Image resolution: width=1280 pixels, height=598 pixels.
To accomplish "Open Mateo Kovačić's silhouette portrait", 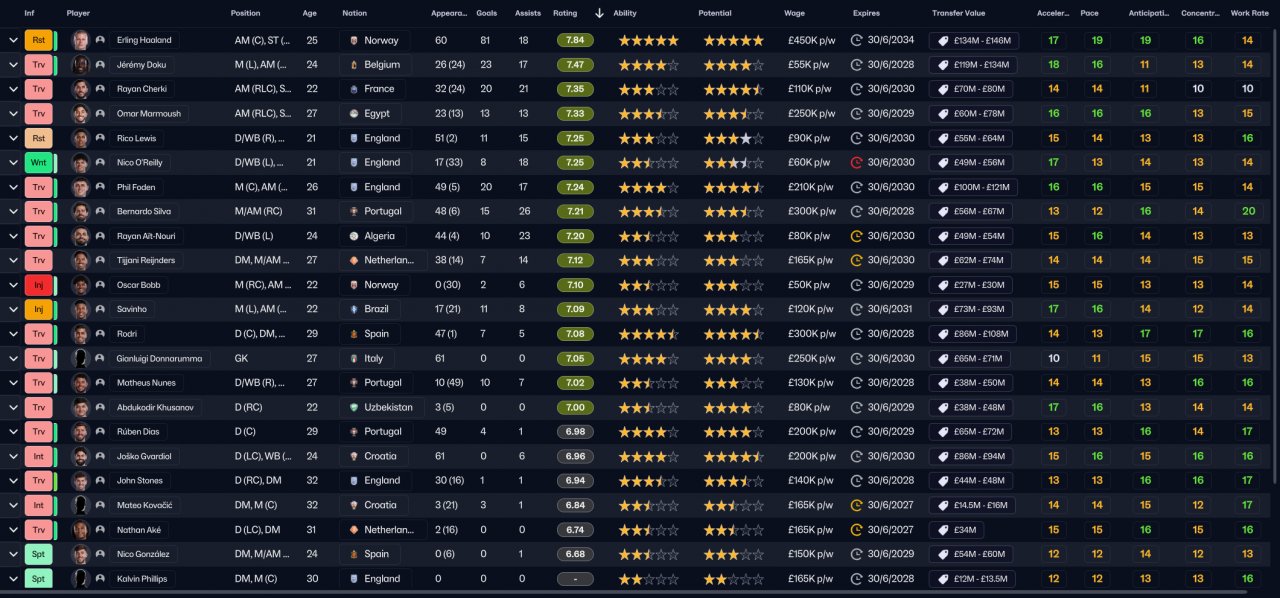I will click(81, 505).
